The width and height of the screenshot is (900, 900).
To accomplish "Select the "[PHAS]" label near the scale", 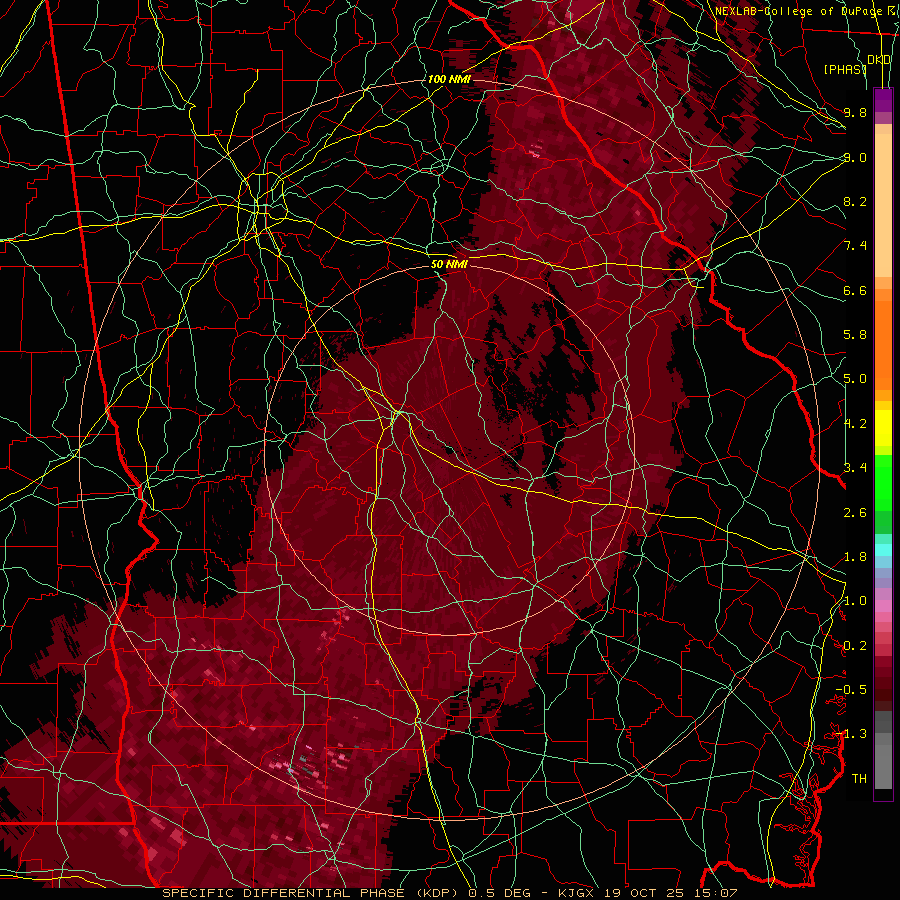I will coord(845,69).
